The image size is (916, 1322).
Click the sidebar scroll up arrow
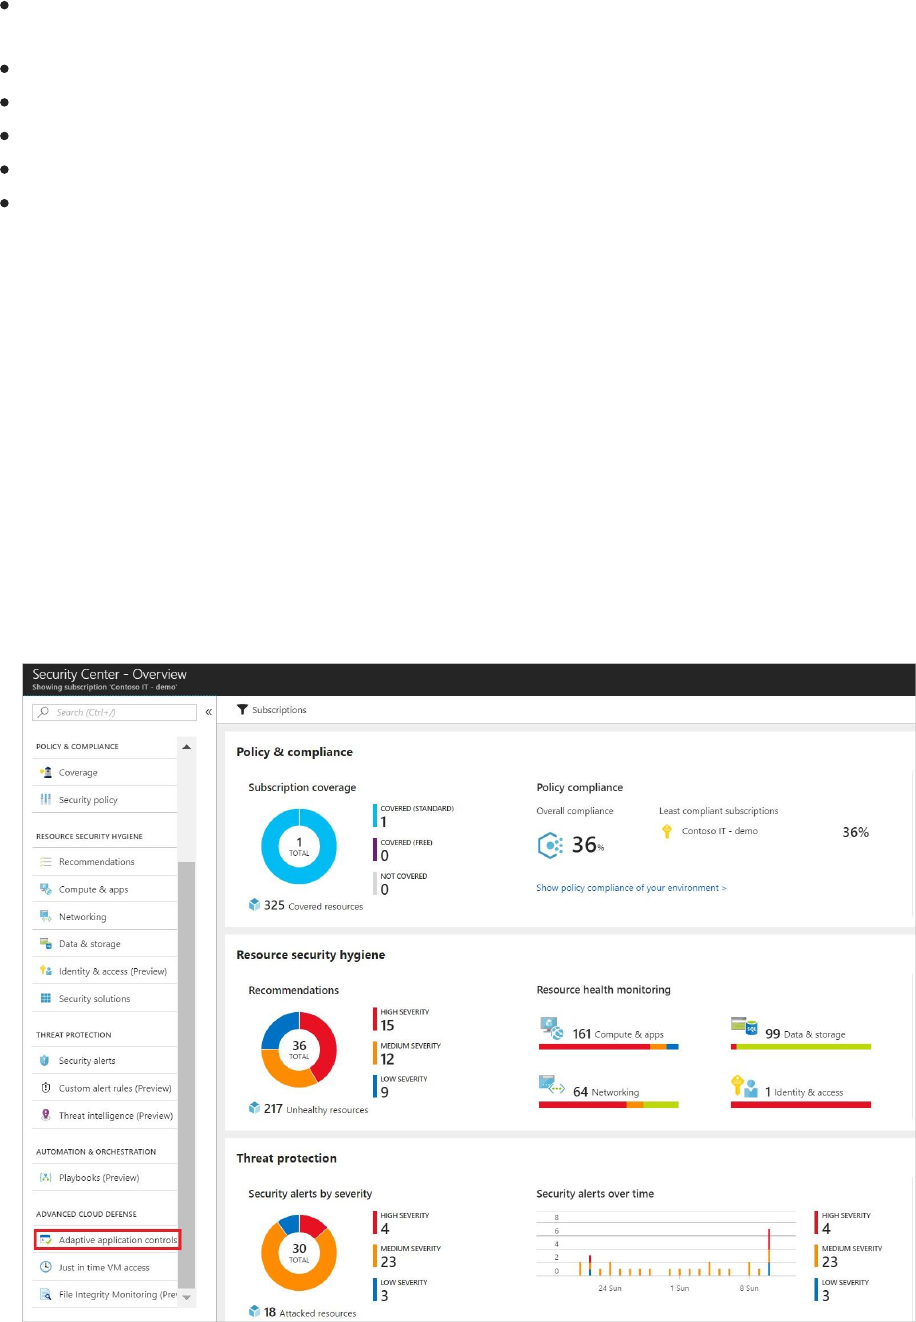pos(187,746)
